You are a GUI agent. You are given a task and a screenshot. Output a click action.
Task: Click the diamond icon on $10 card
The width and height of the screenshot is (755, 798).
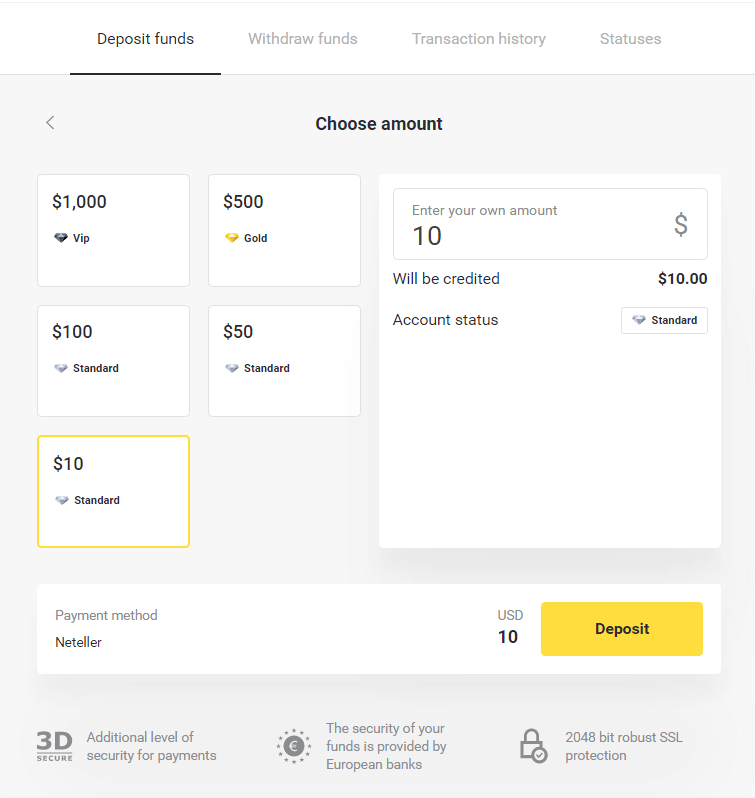click(62, 500)
